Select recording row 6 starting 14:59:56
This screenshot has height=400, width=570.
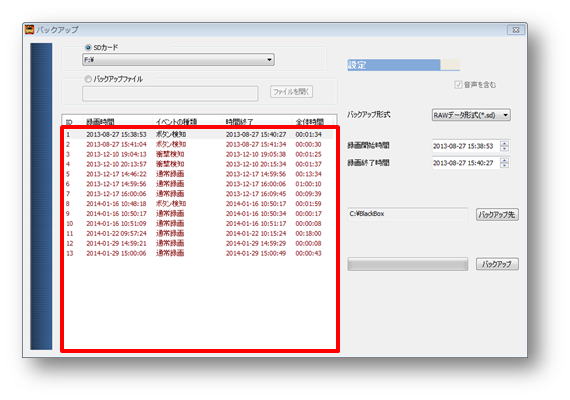[198, 184]
